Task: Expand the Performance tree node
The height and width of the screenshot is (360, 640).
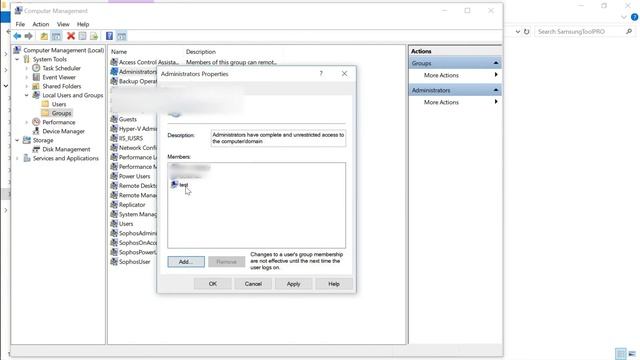Action: pos(27,122)
